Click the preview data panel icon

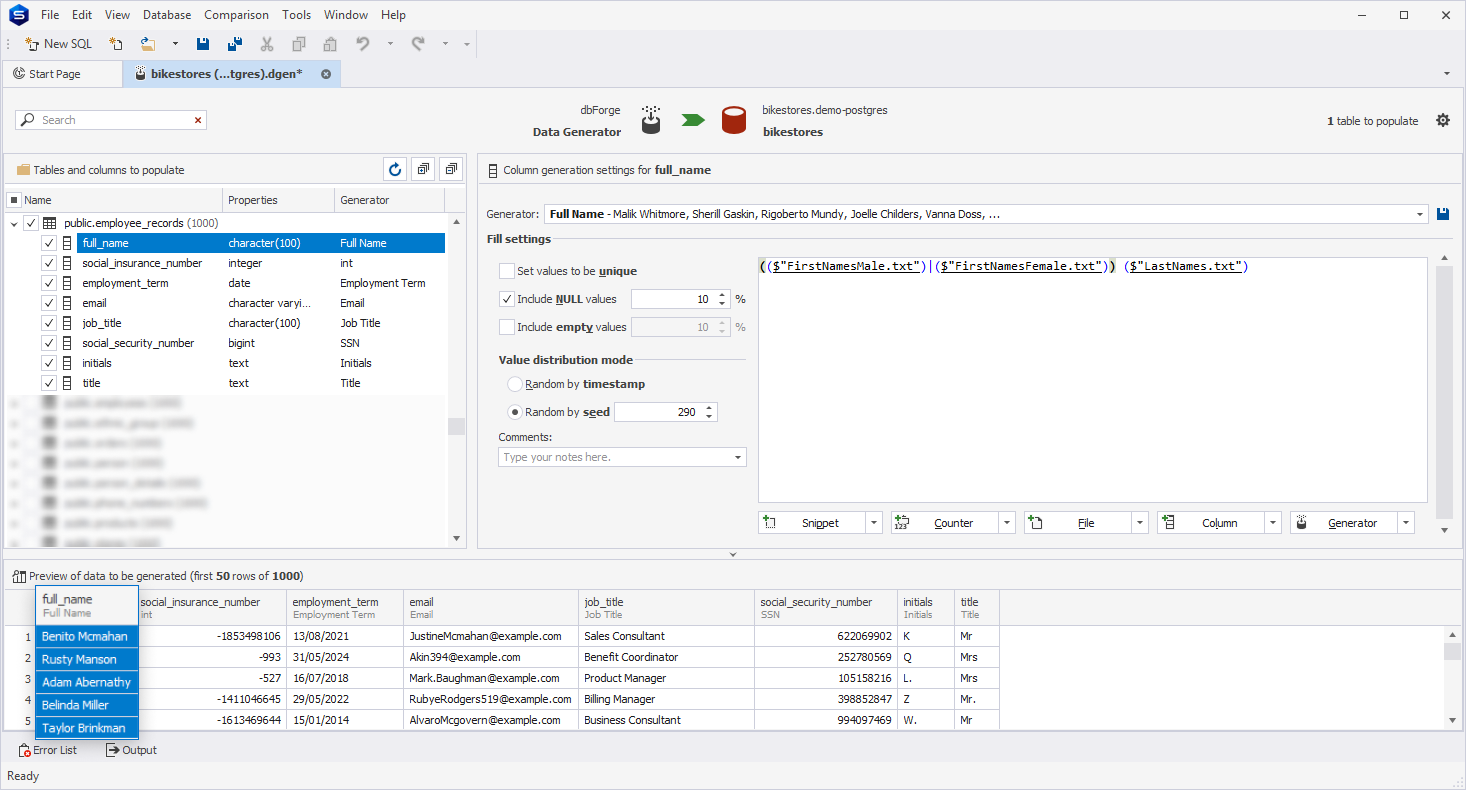[x=19, y=576]
